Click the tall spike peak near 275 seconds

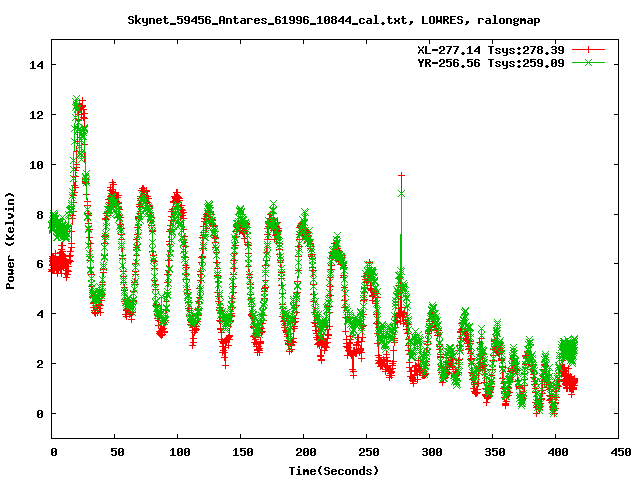[x=401, y=176]
